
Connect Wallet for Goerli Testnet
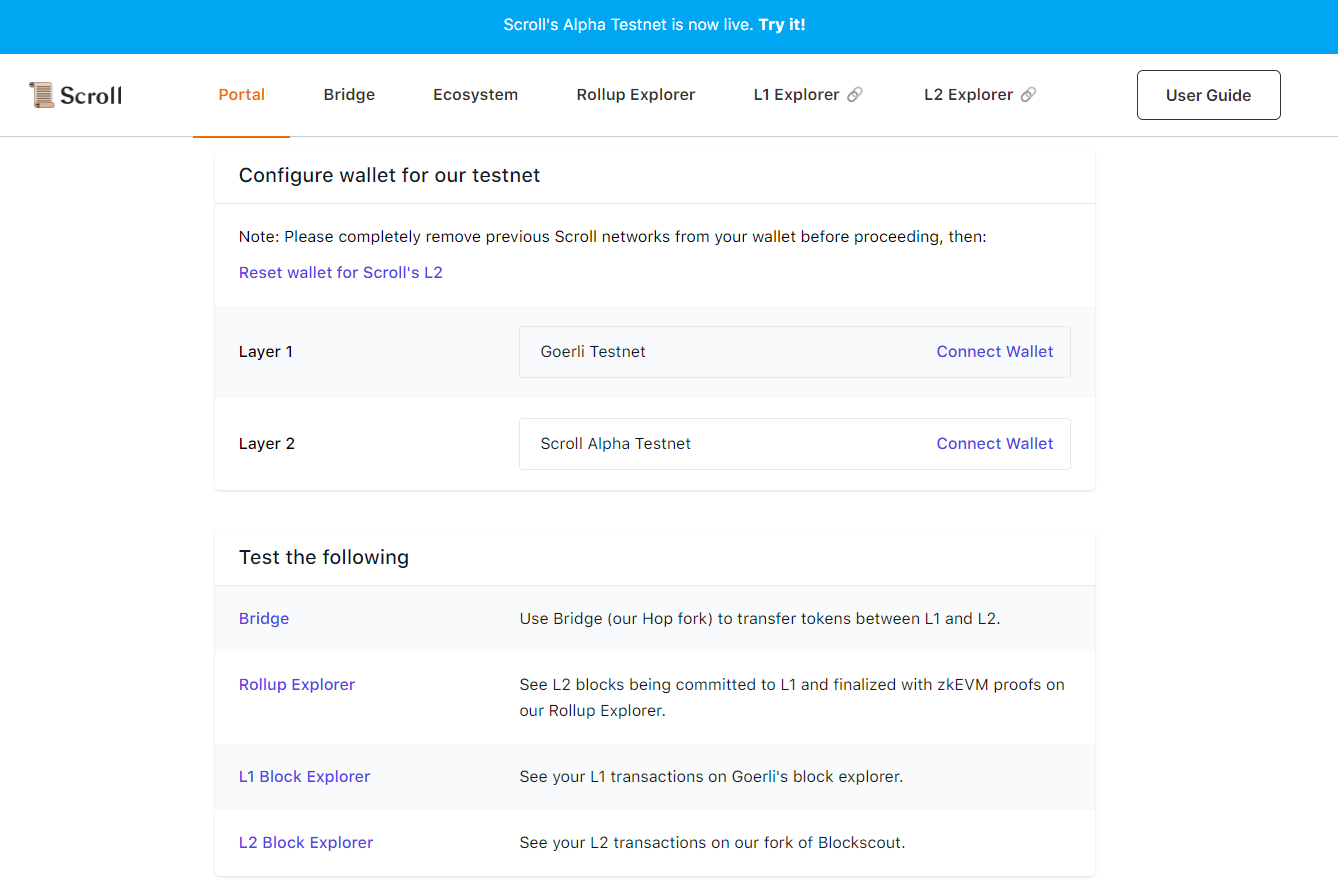coord(995,352)
